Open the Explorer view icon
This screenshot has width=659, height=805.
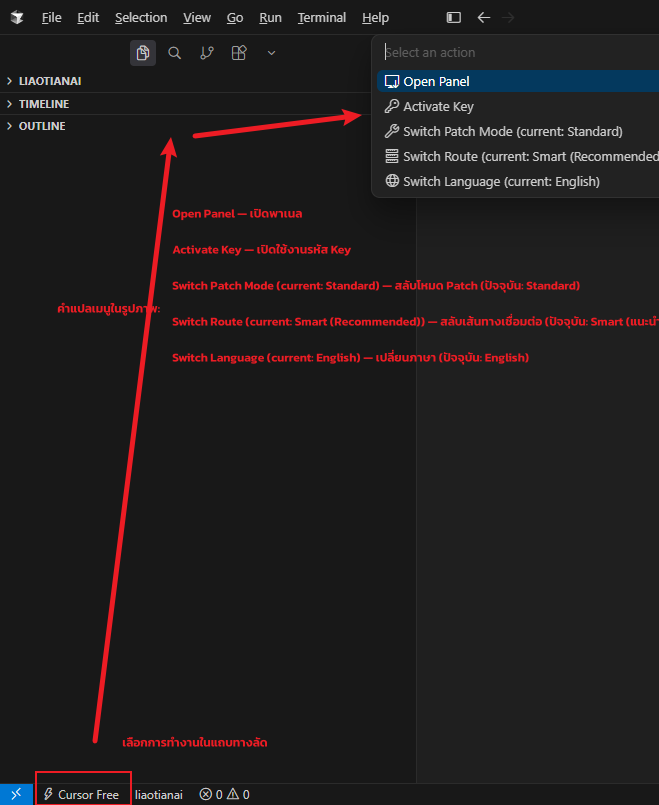143,53
